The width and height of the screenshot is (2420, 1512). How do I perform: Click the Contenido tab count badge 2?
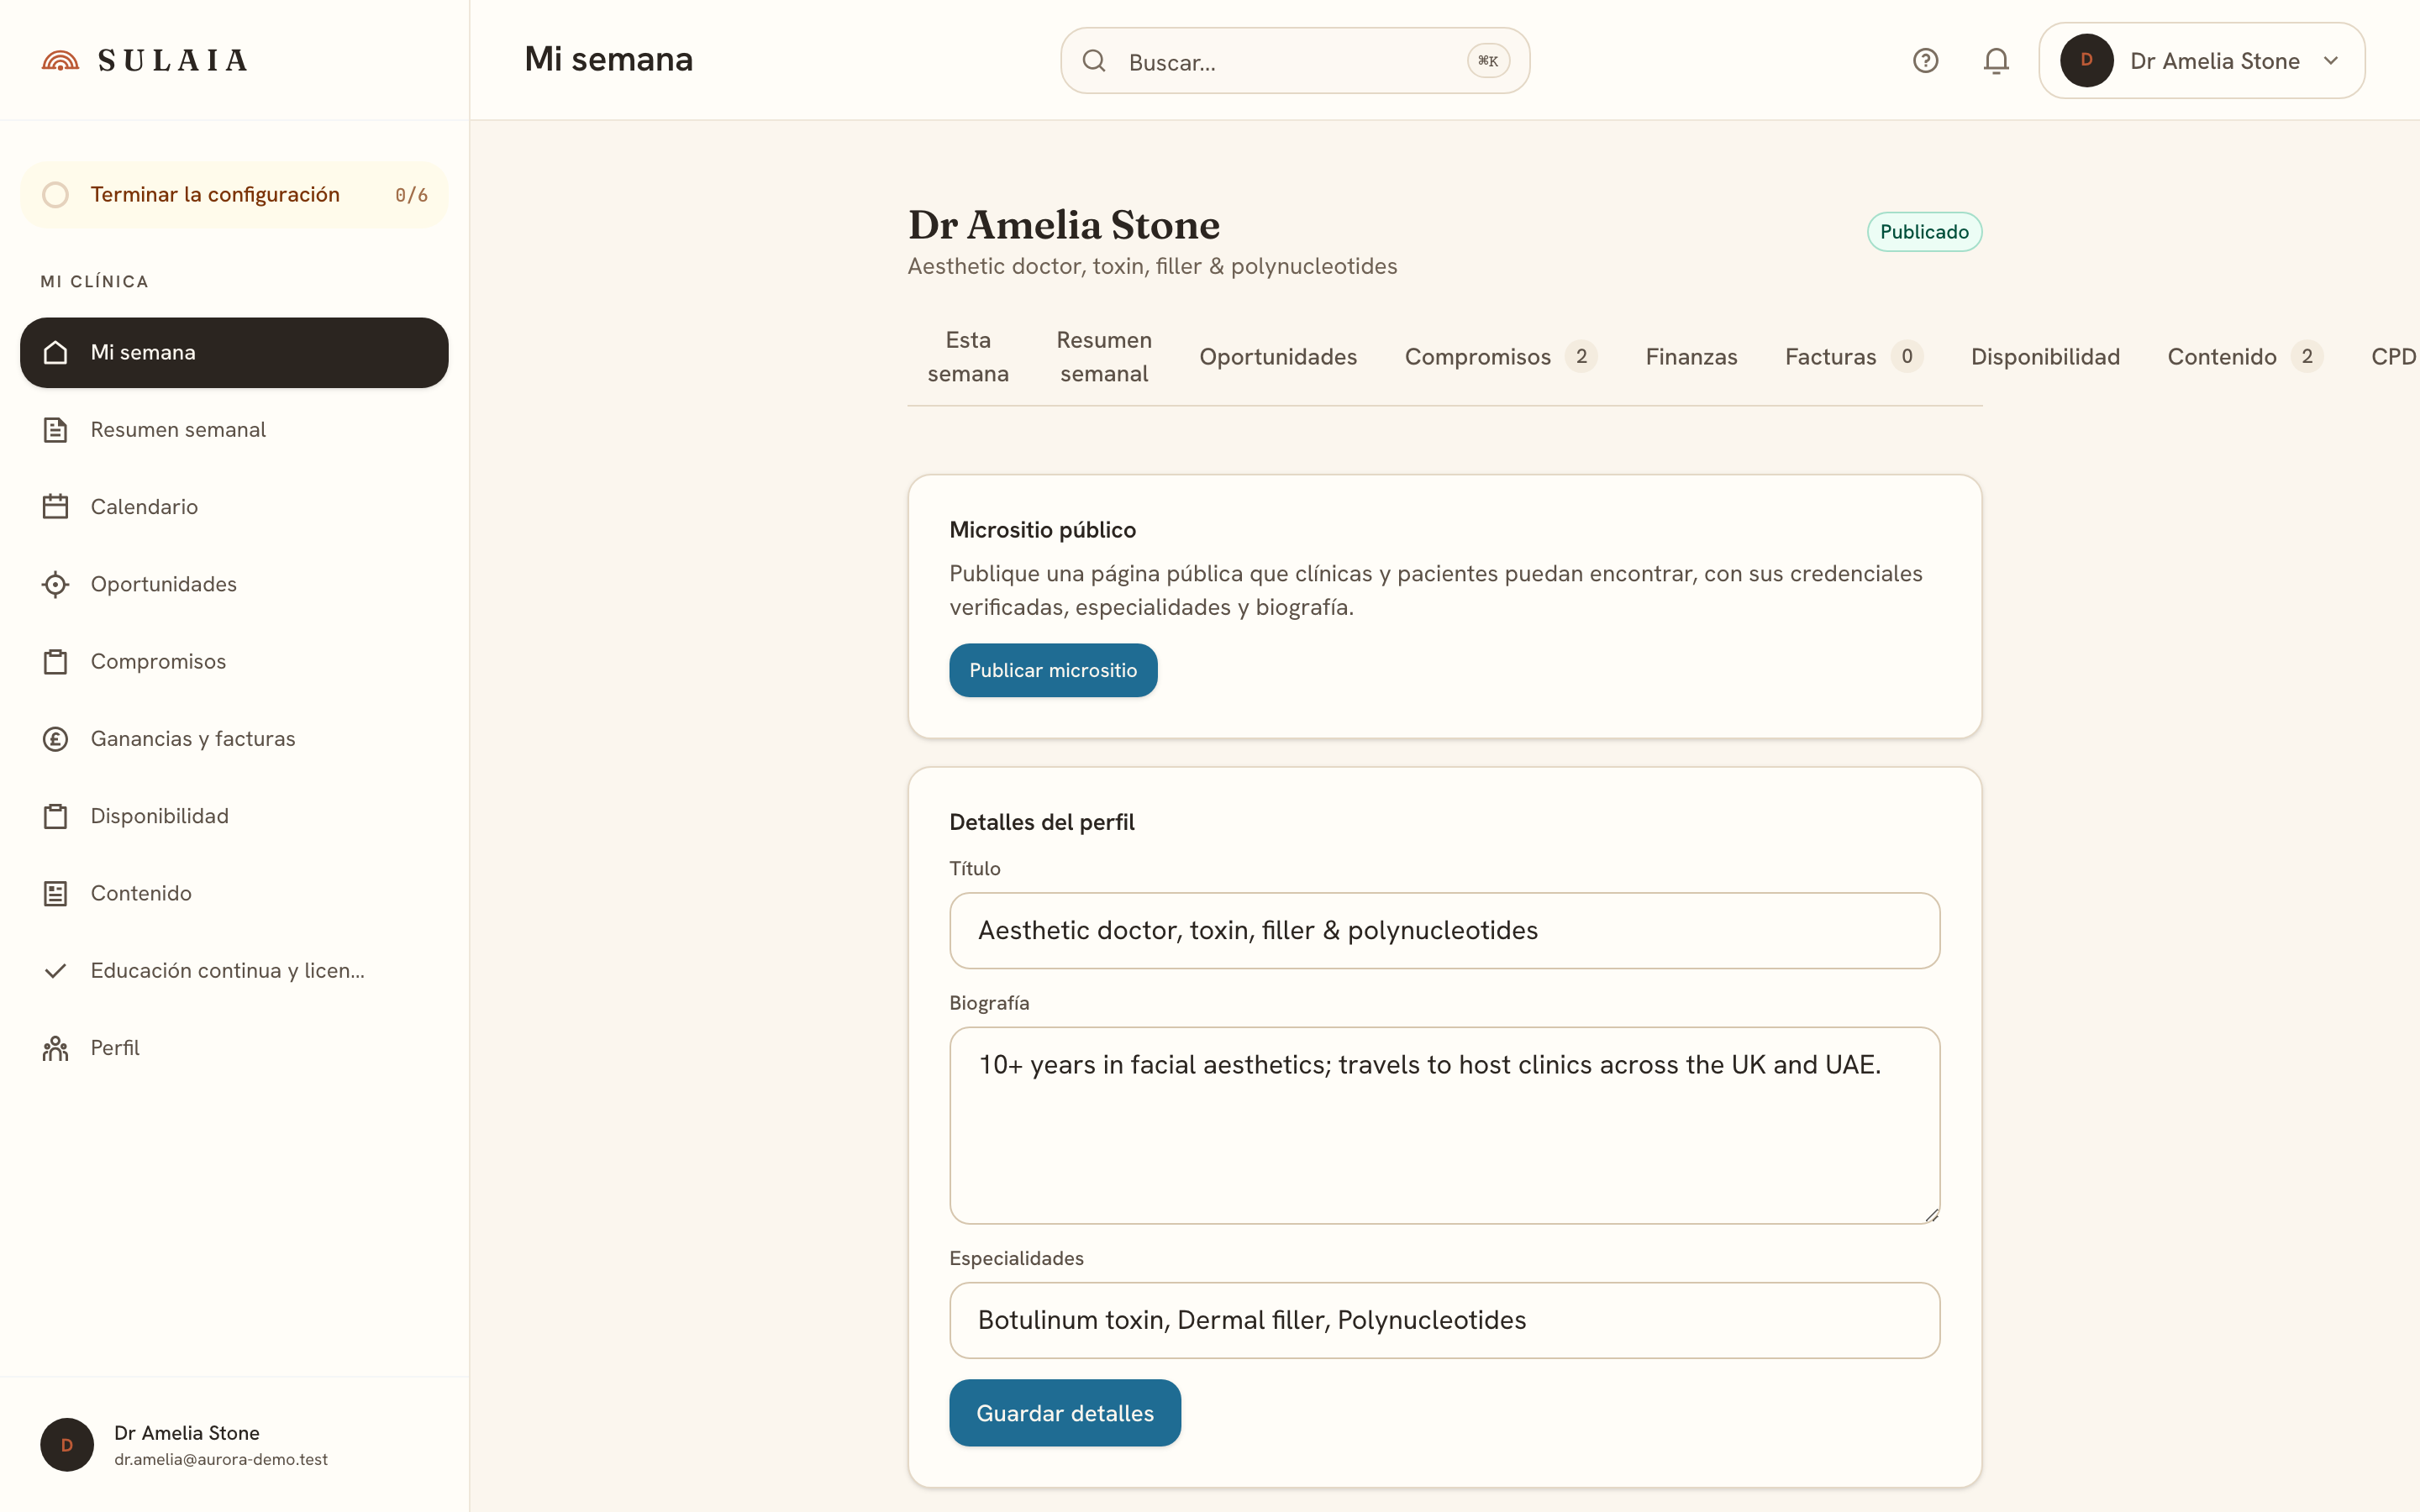point(2306,357)
